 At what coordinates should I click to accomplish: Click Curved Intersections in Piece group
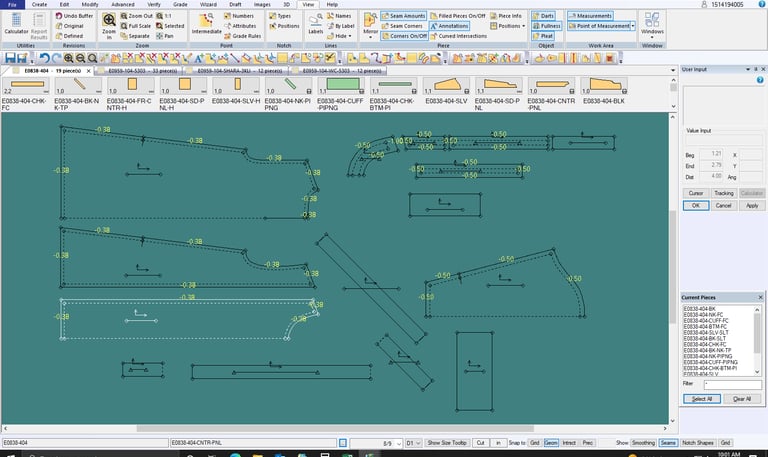point(458,36)
